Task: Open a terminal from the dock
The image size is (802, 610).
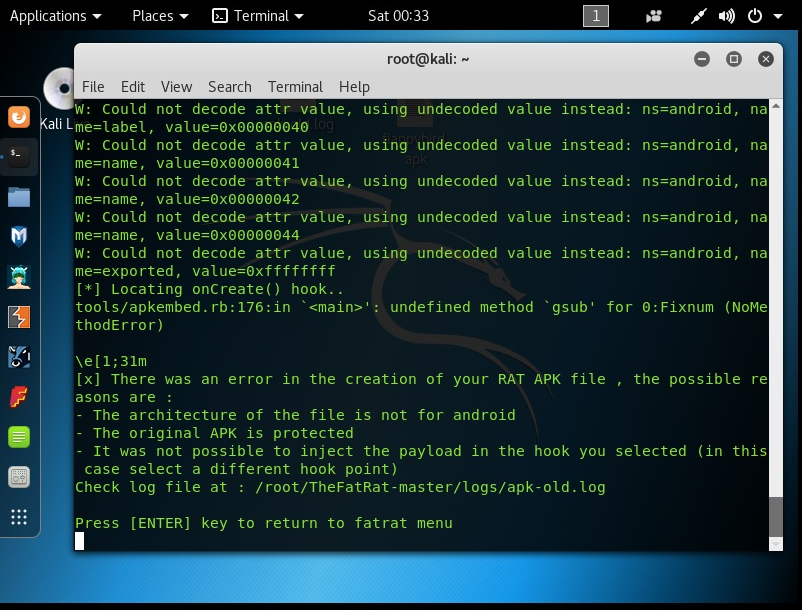Action: tap(18, 156)
